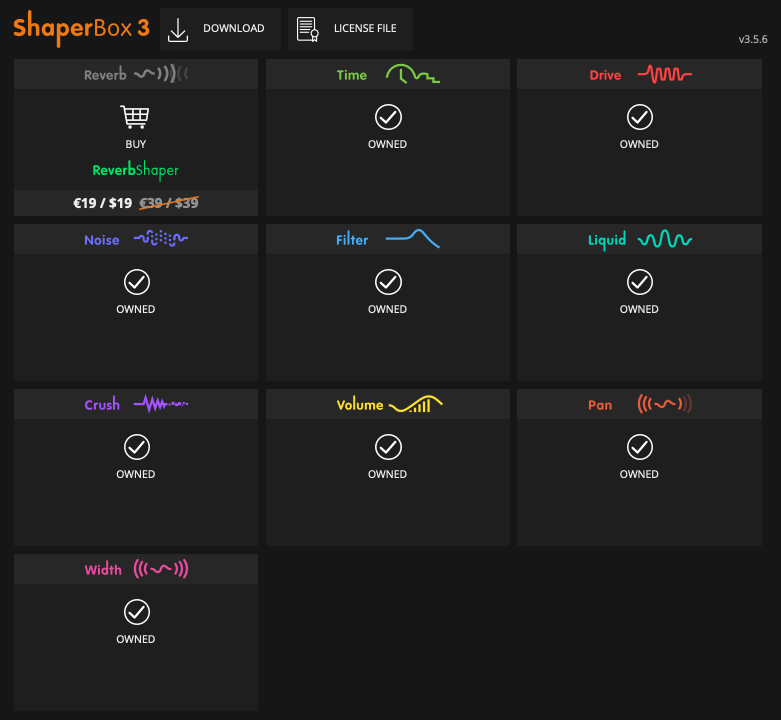Click the DOWNLOAD button label
Screen dimensions: 781x720
pyautogui.click(x=234, y=28)
